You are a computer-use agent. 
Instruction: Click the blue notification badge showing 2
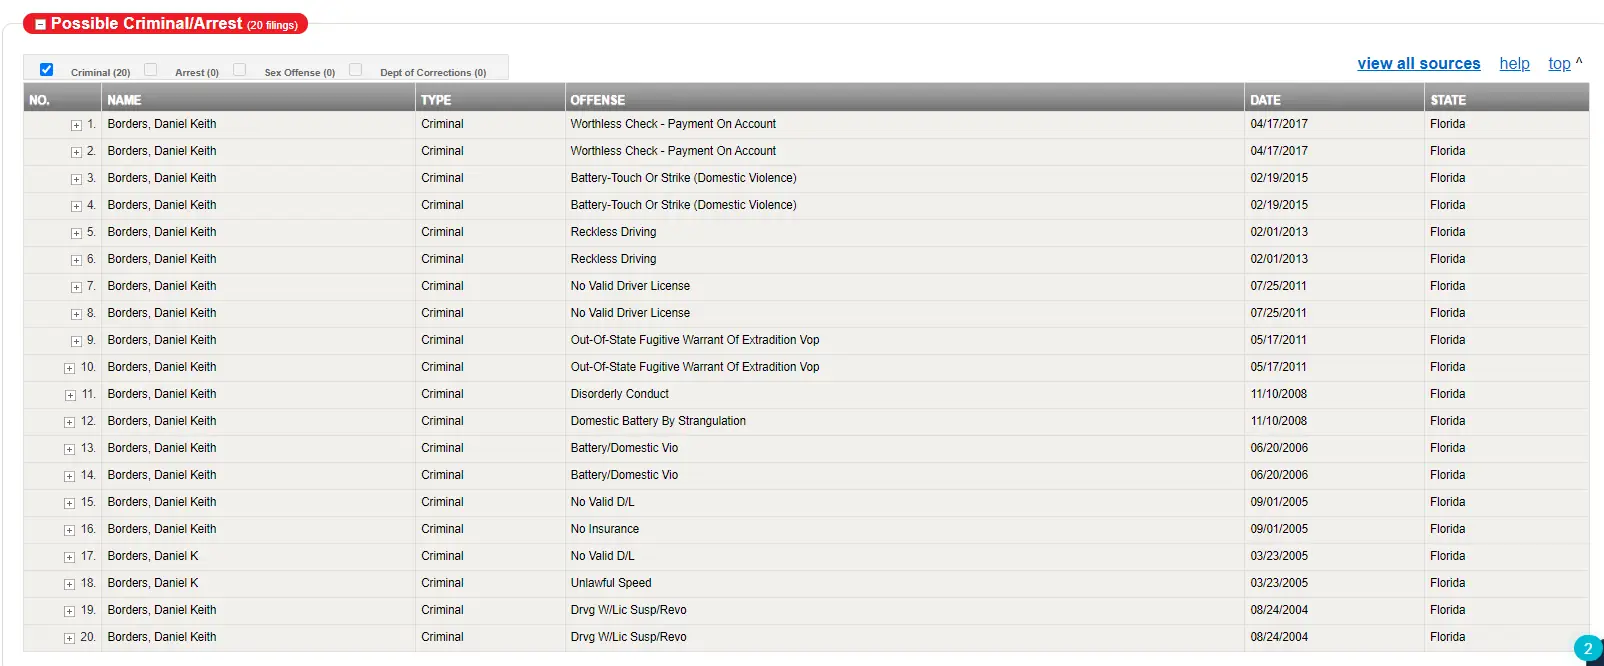pos(1587,649)
